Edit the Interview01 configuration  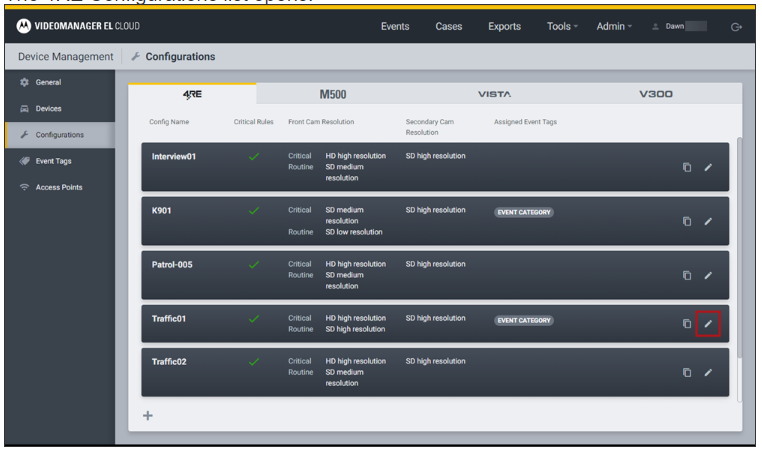[x=708, y=167]
